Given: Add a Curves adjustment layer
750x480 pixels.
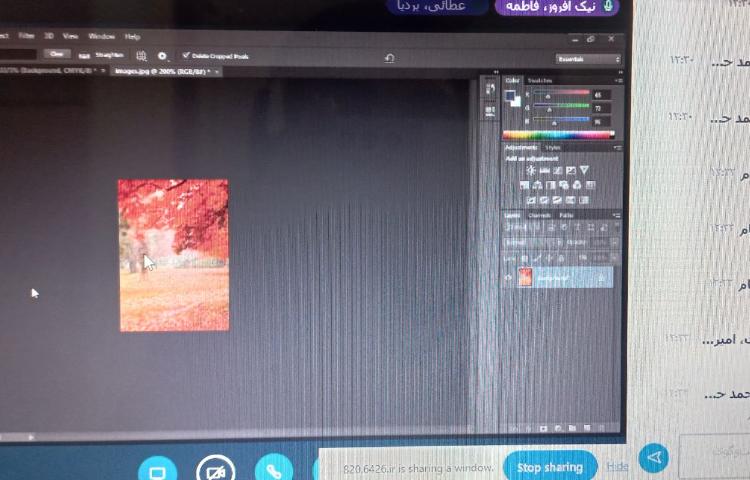Looking at the screenshot, I should (x=558, y=170).
